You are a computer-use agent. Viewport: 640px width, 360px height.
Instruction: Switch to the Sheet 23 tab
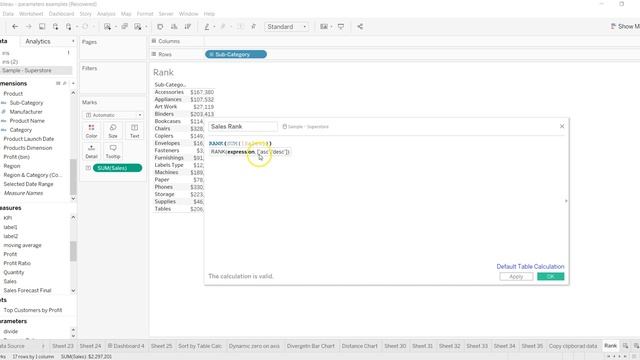[63, 346]
